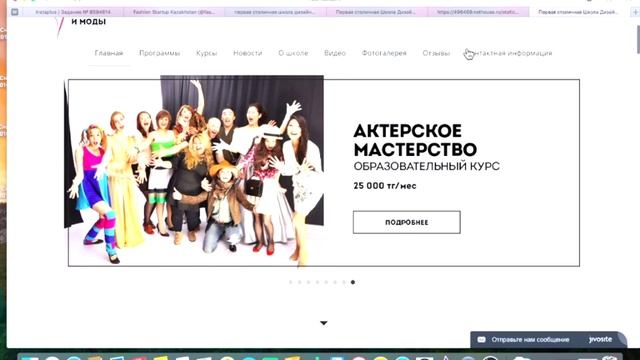Image resolution: width=640 pixels, height=360 pixels.
Task: Open a new browser tab with plus
Action: 635,12
